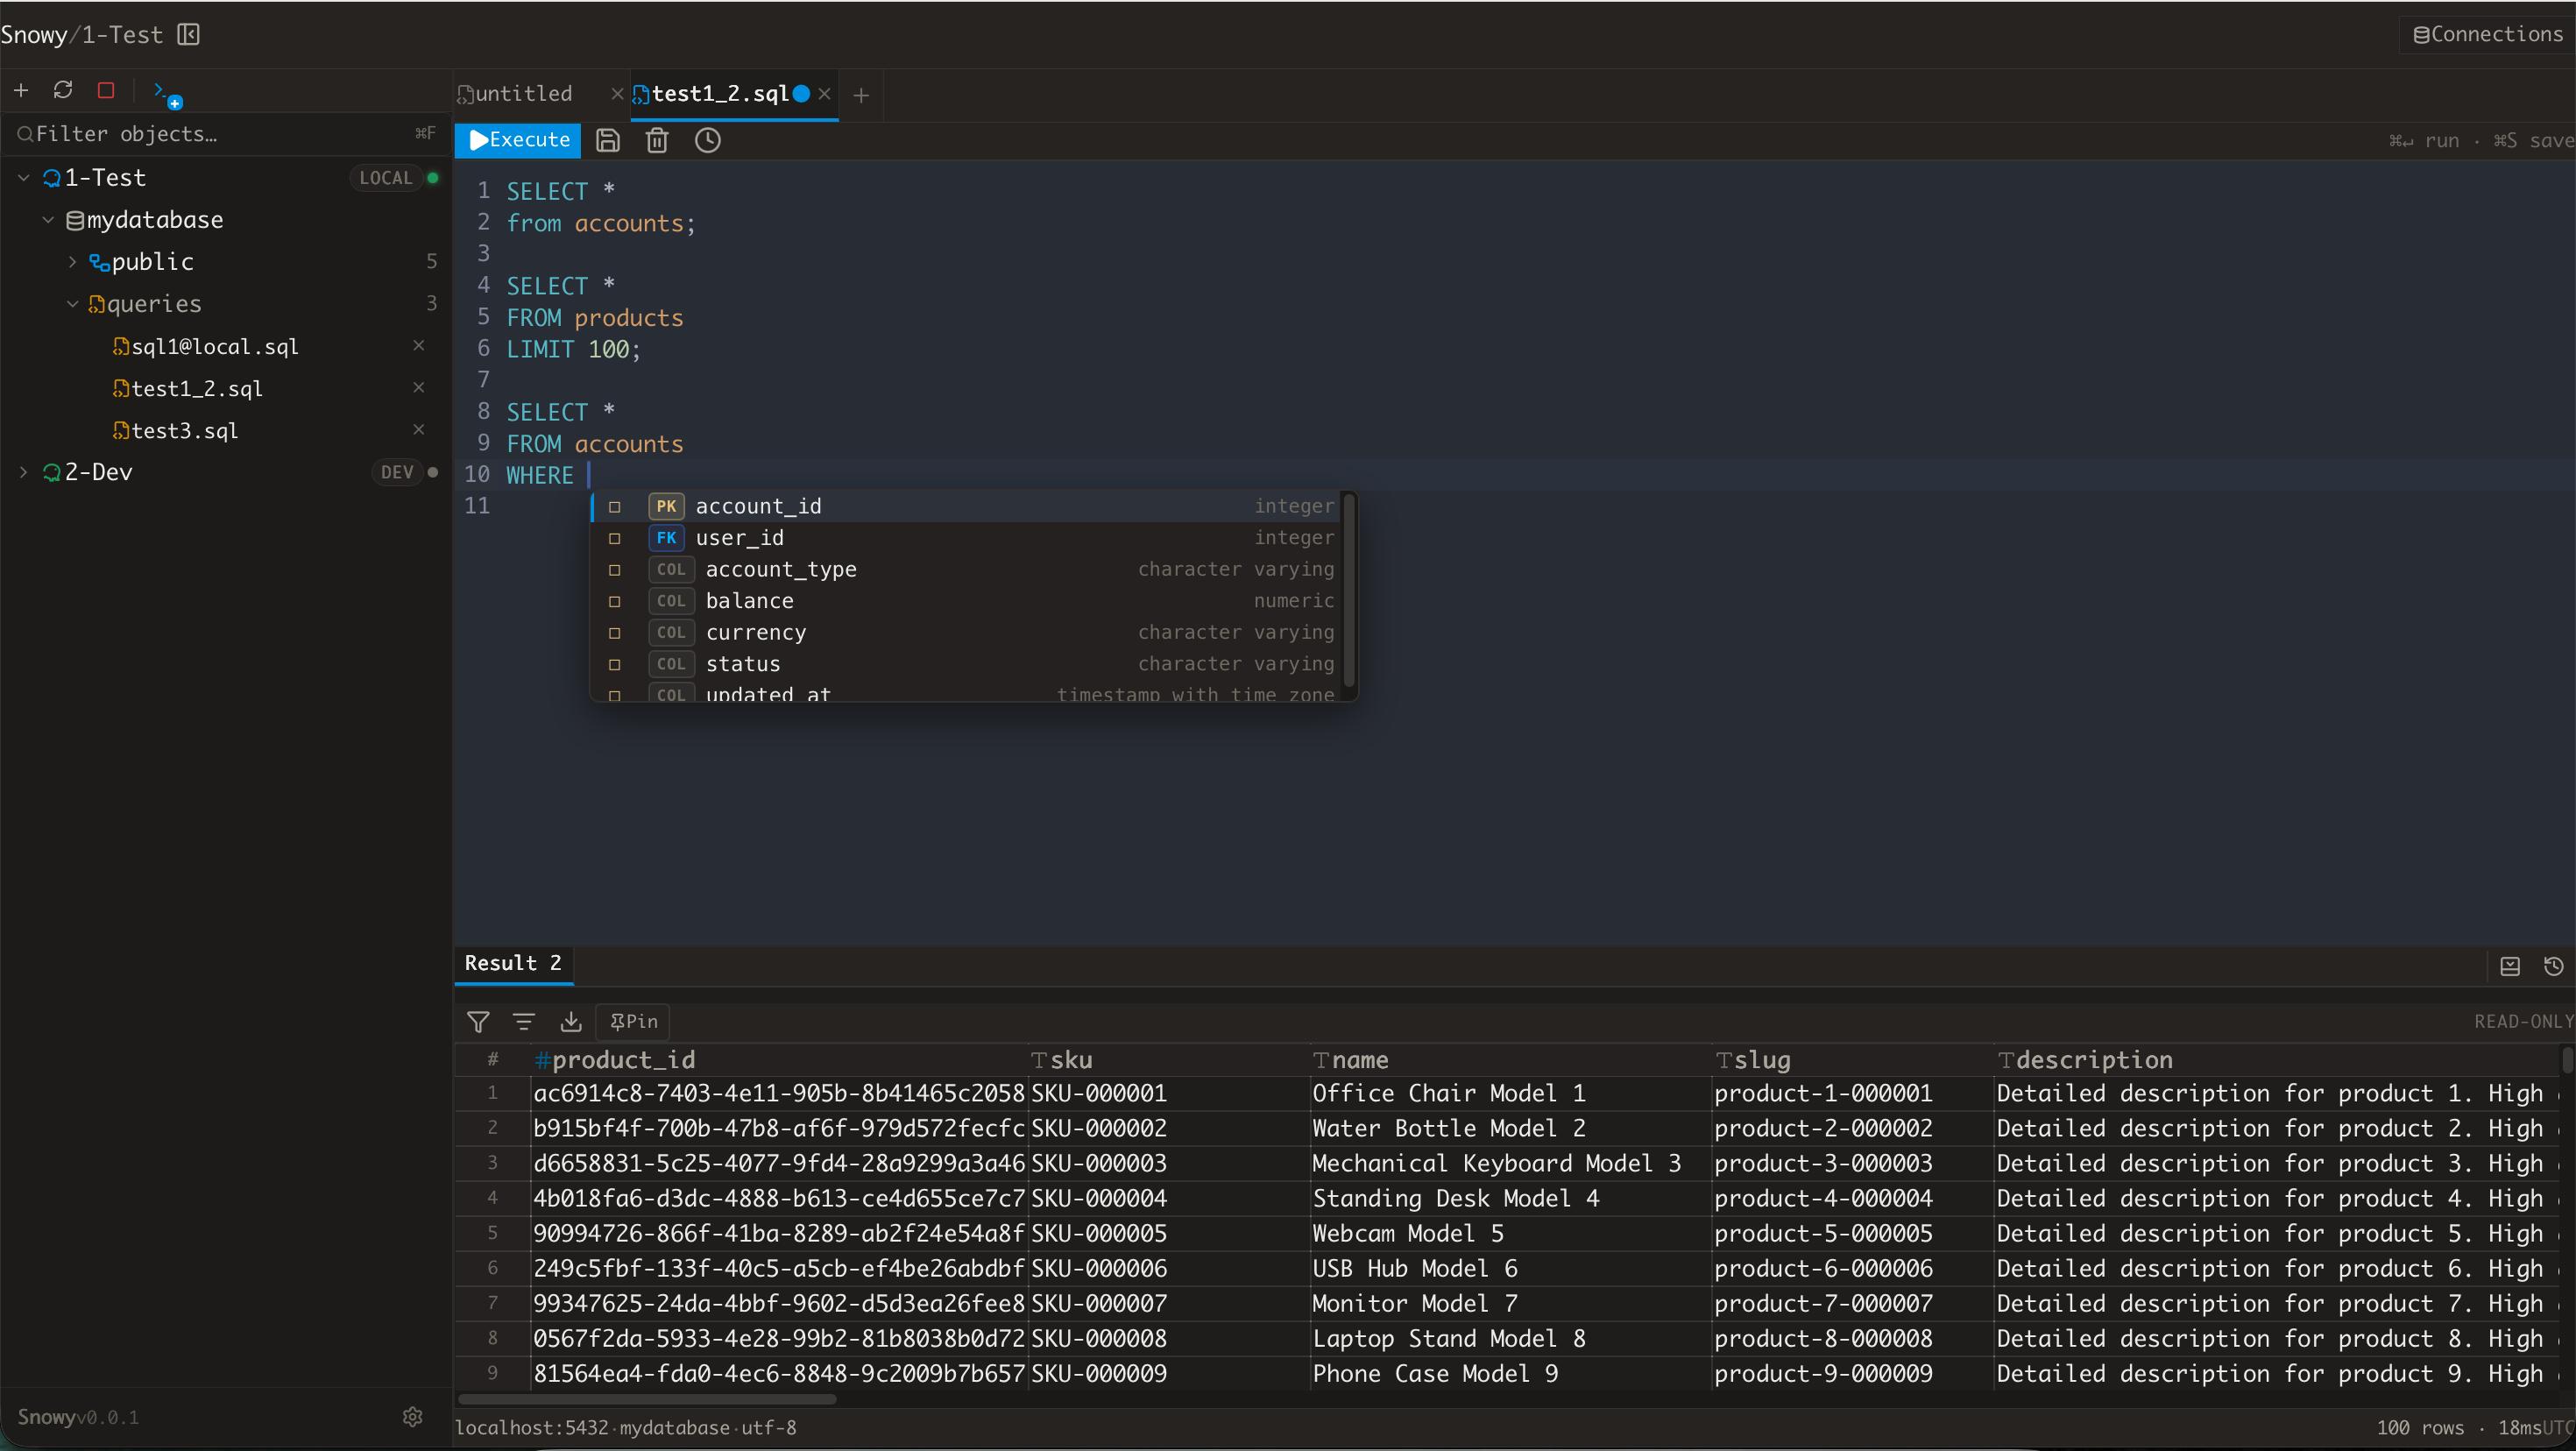Image resolution: width=2576 pixels, height=1451 pixels.
Task: Click the Filter objects search field
Action: tap(226, 134)
